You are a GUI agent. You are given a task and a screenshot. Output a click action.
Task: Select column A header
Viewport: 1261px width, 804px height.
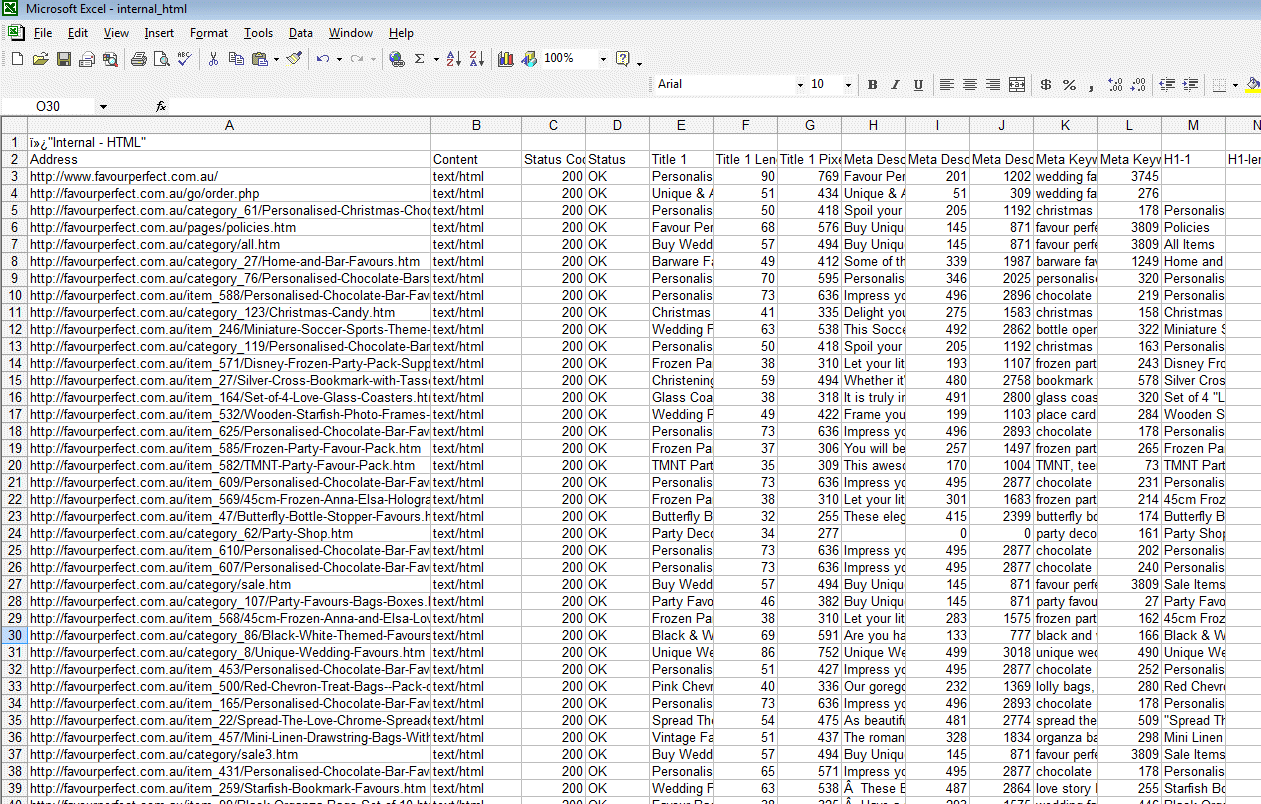point(229,125)
